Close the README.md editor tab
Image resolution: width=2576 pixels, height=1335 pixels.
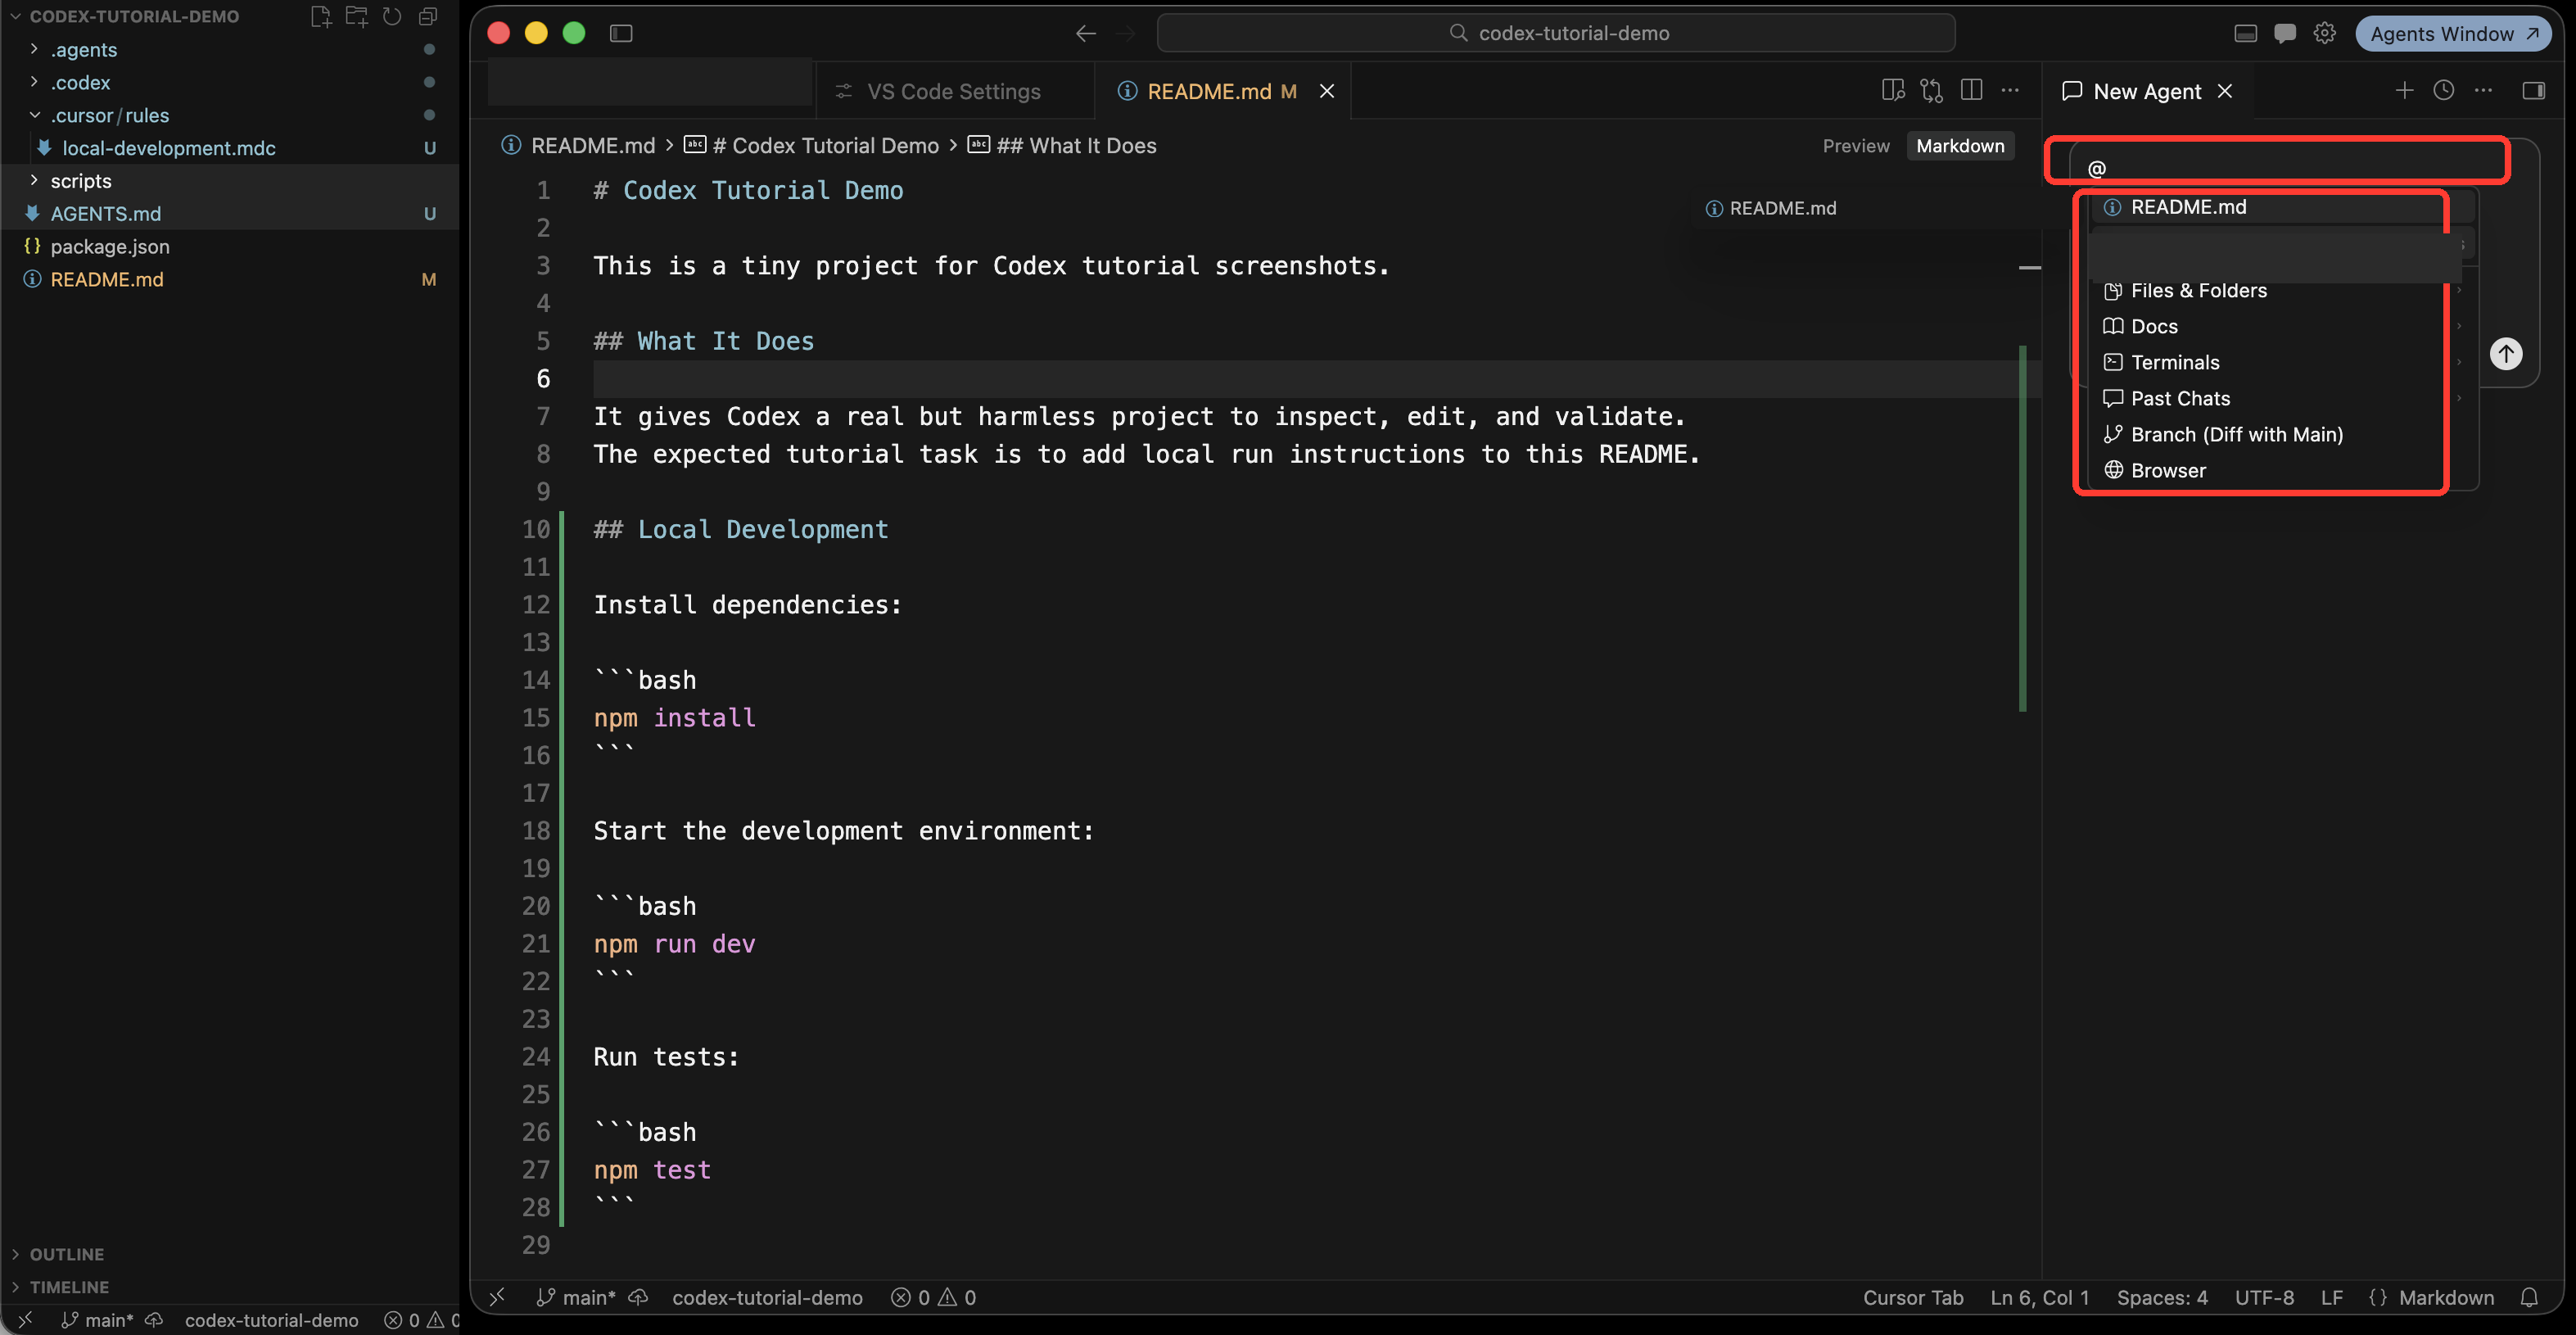pos(1327,91)
